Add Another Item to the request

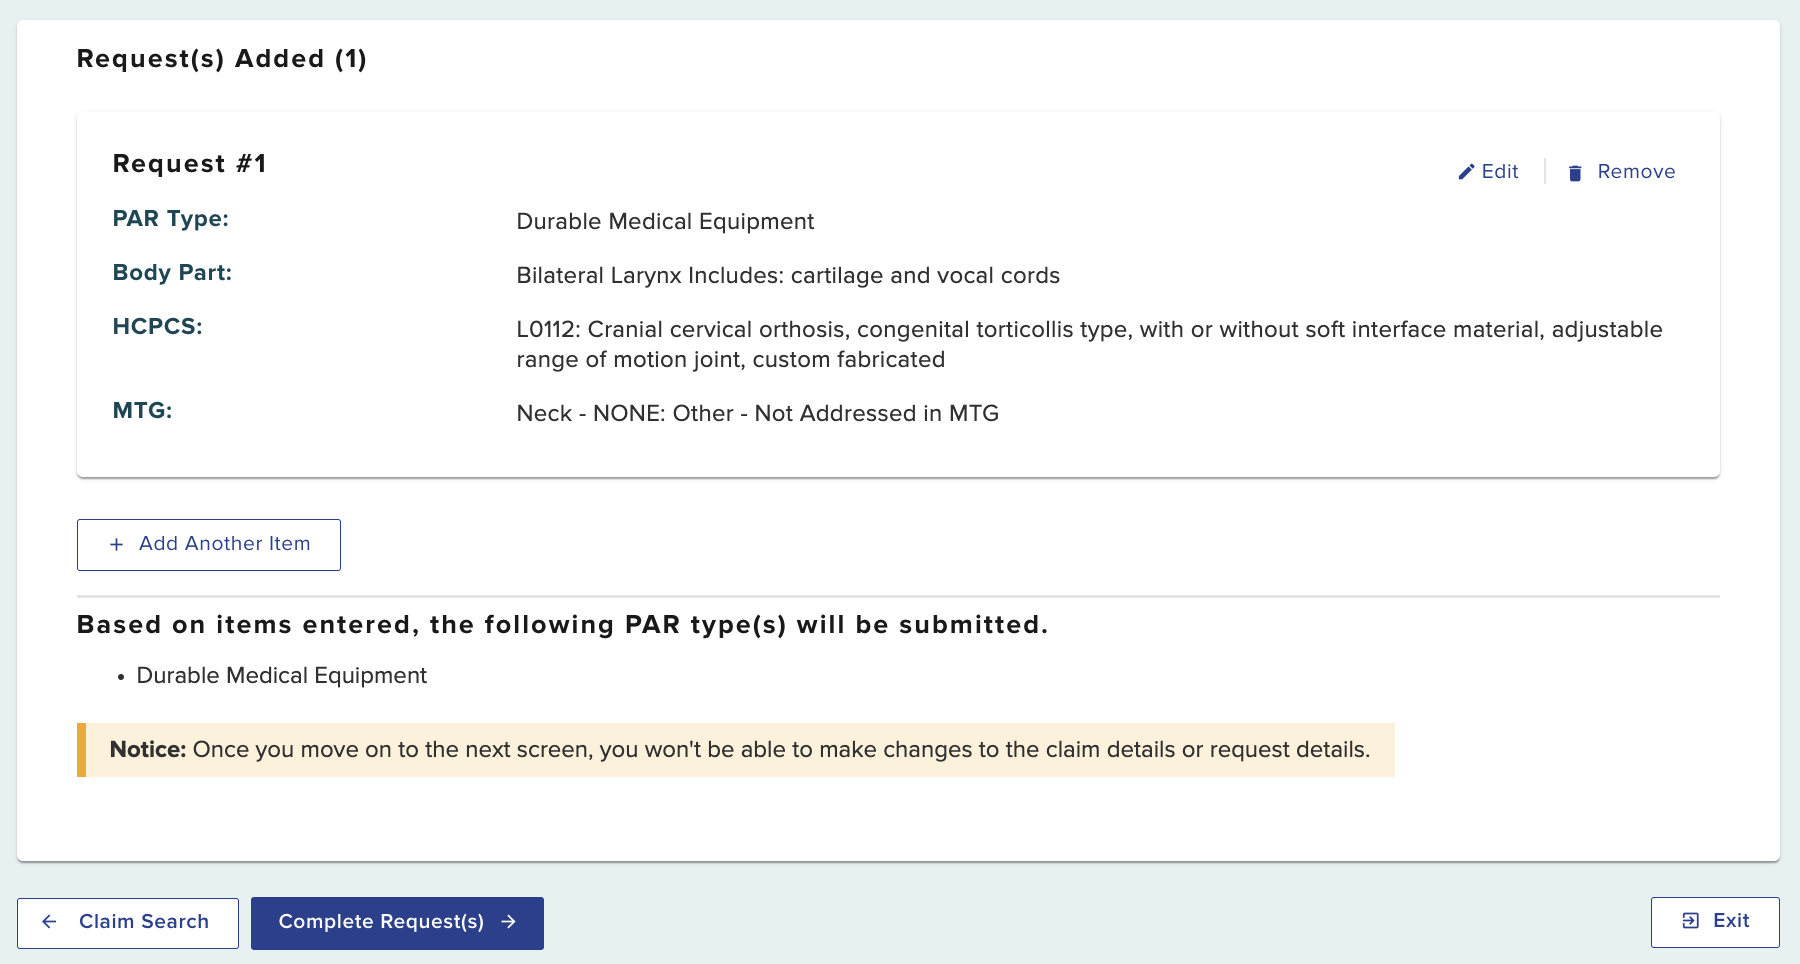coord(209,544)
